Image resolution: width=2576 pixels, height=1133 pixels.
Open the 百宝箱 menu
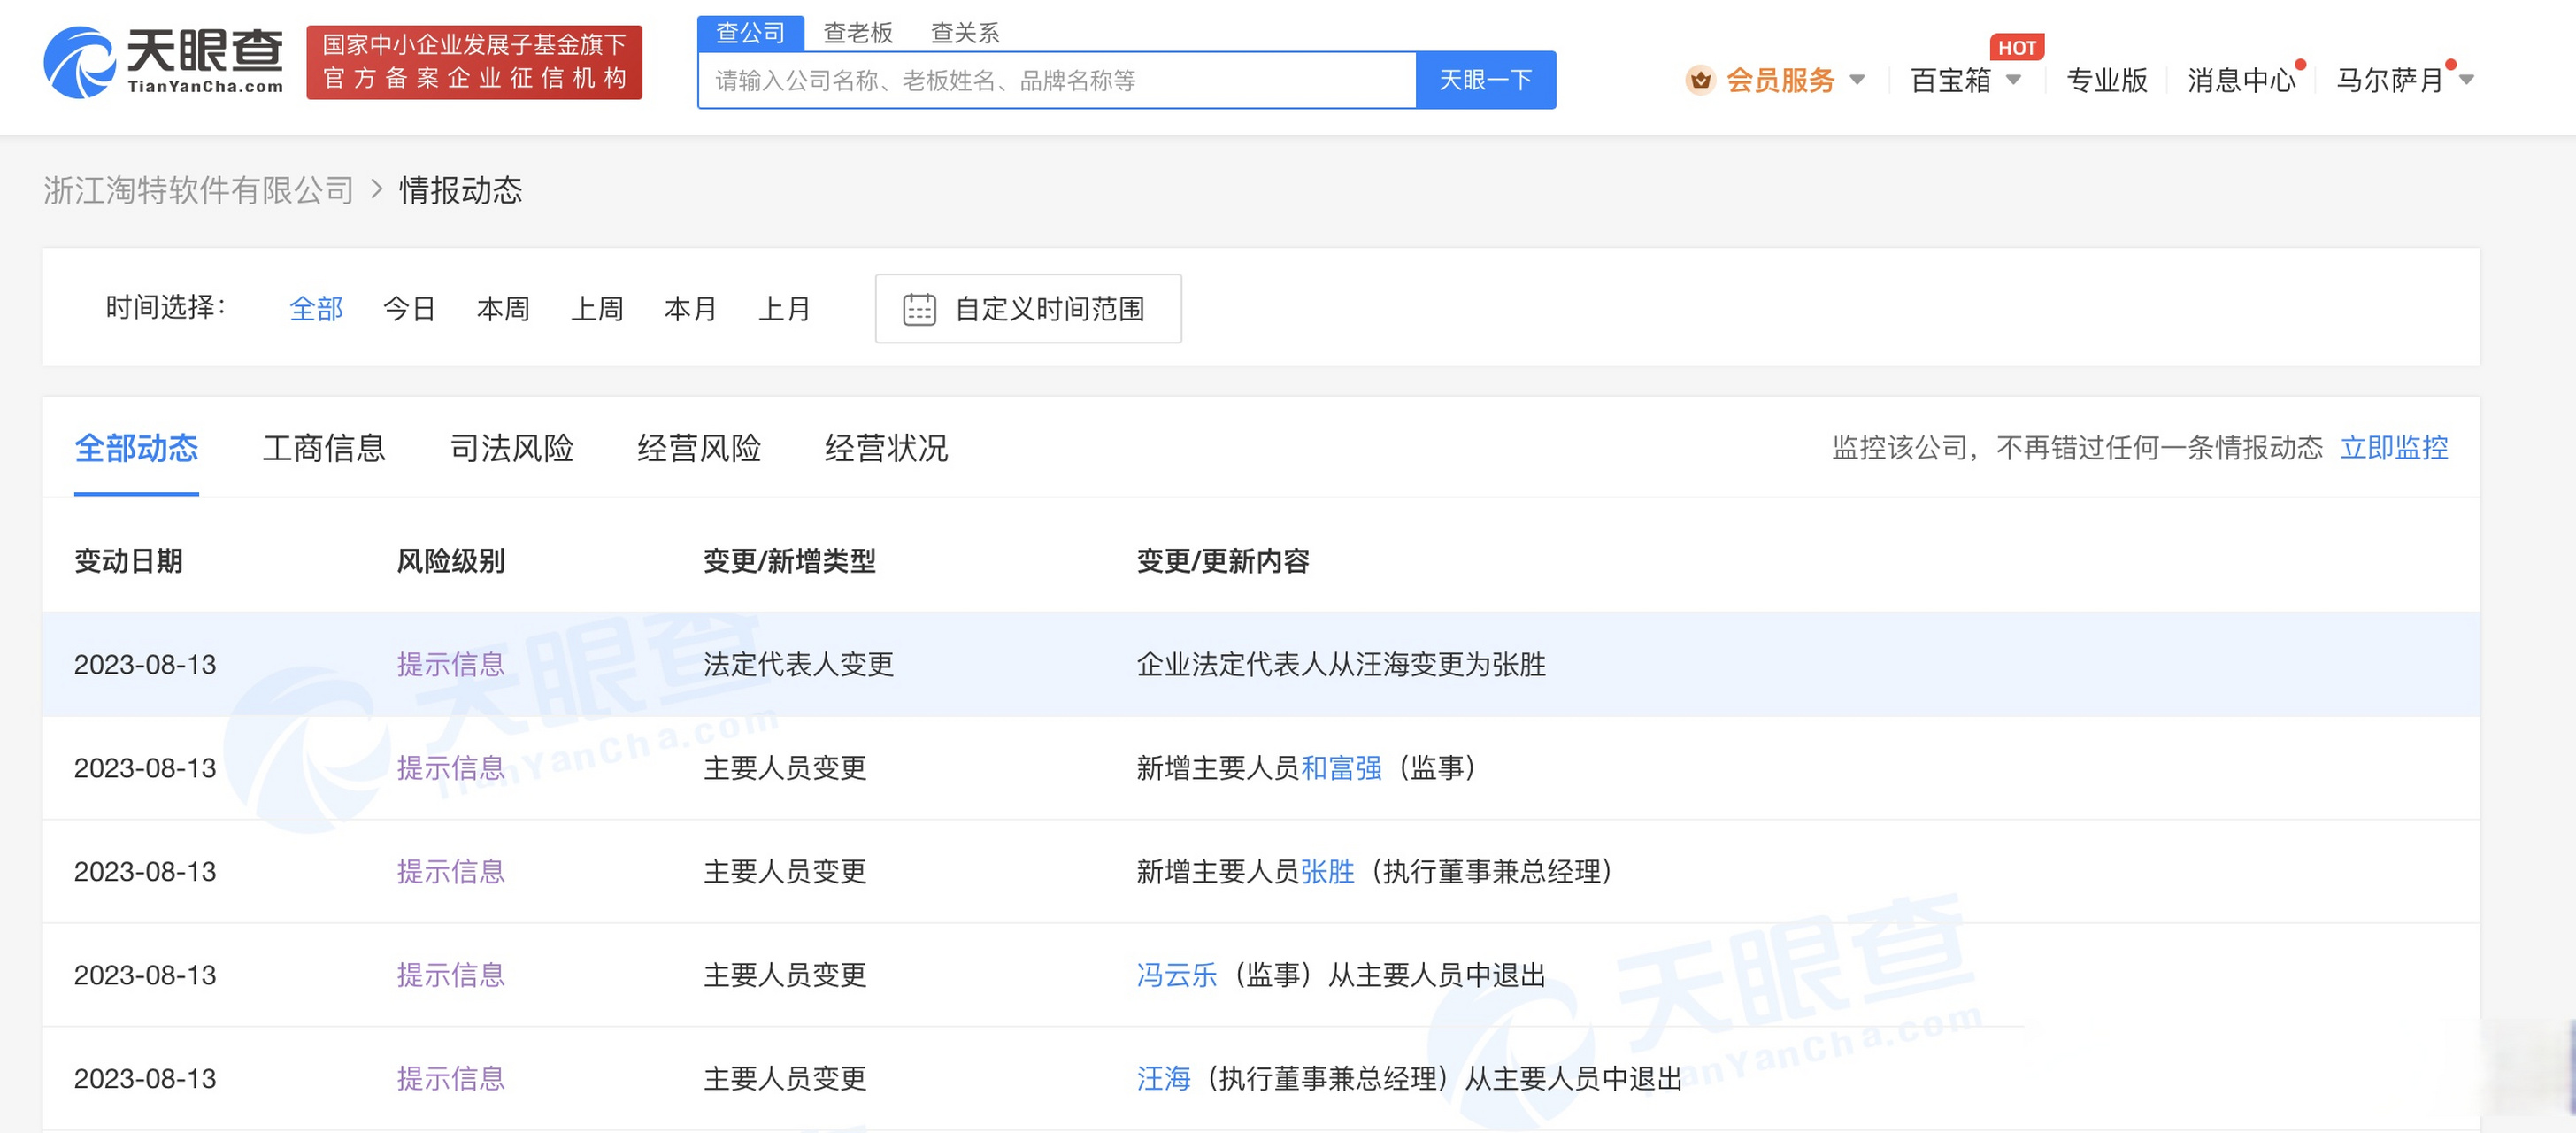[1951, 80]
